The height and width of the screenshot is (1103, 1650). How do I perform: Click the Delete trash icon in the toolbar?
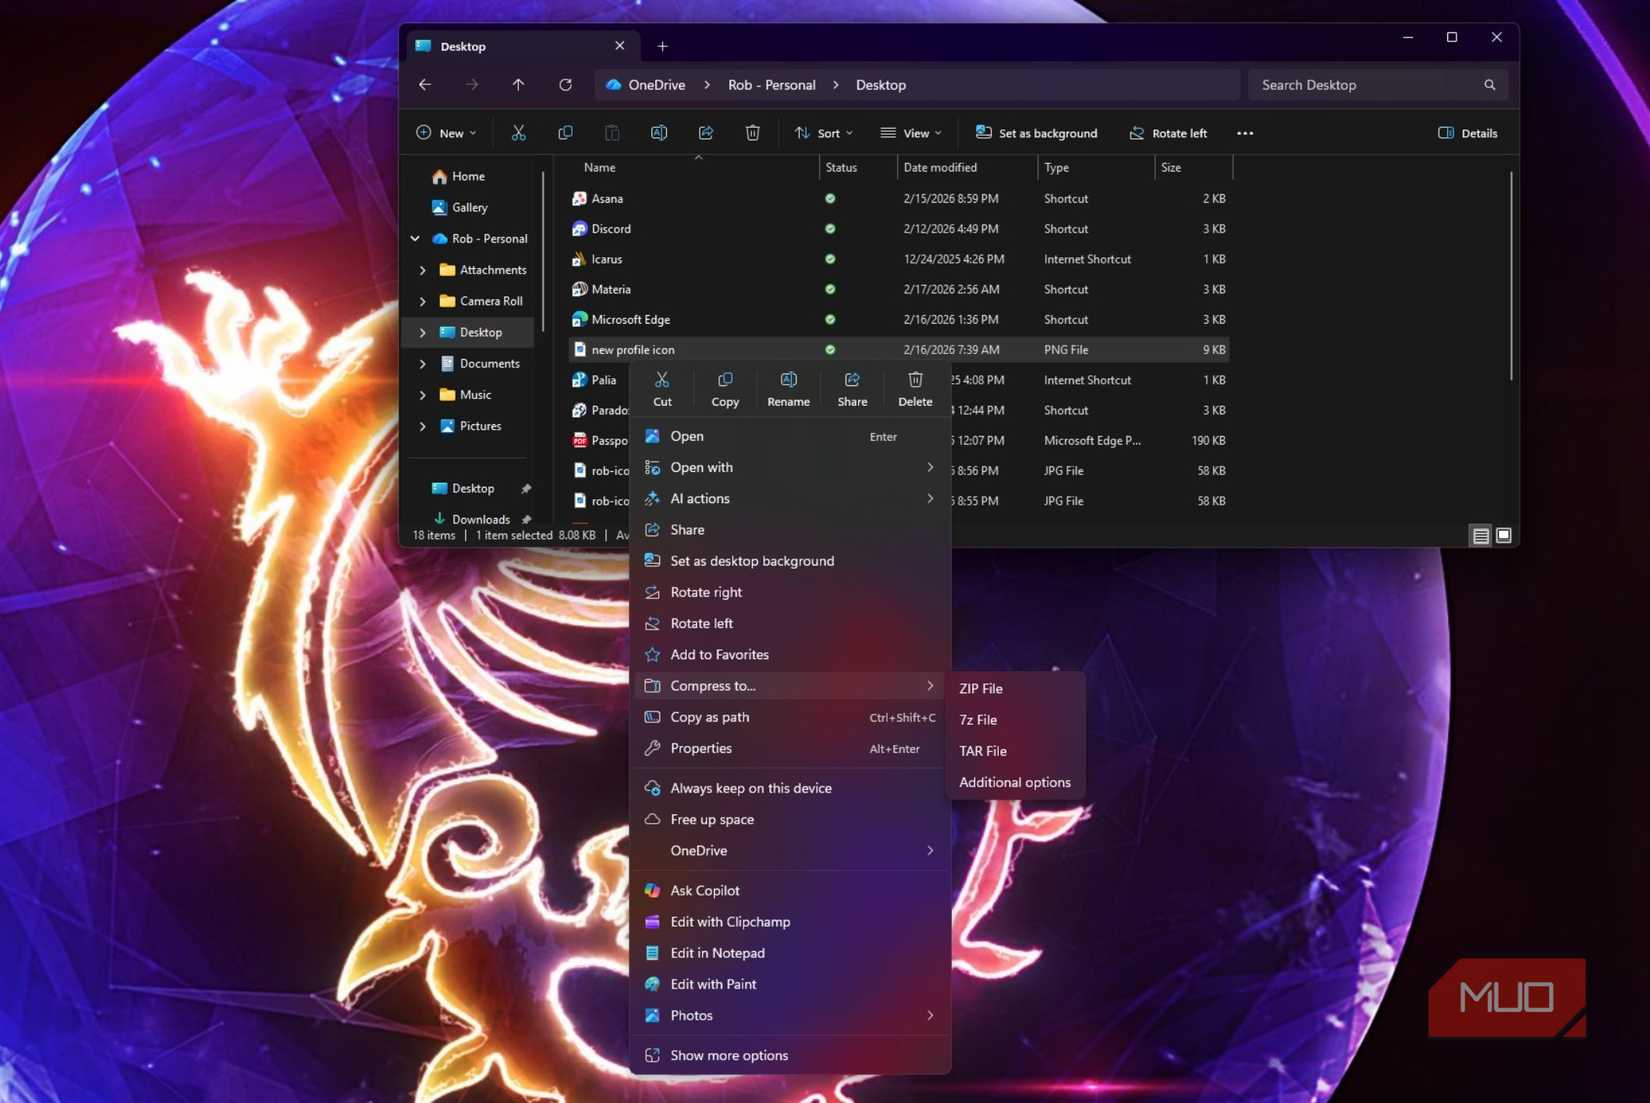tap(753, 133)
